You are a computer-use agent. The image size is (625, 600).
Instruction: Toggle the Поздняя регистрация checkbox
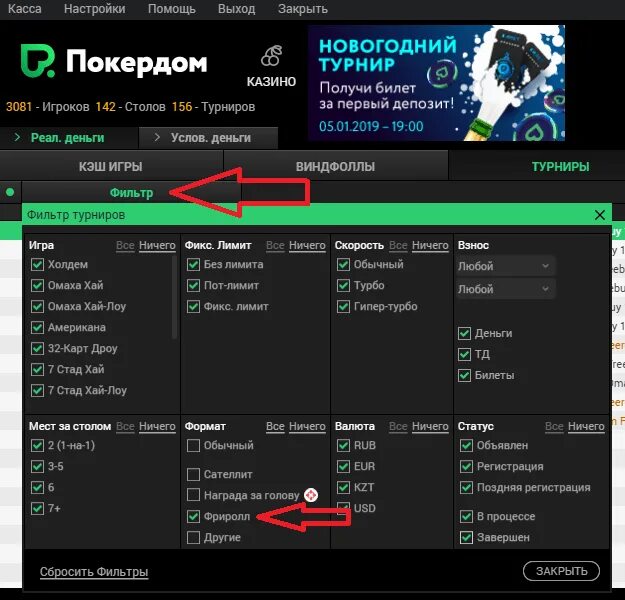[466, 487]
